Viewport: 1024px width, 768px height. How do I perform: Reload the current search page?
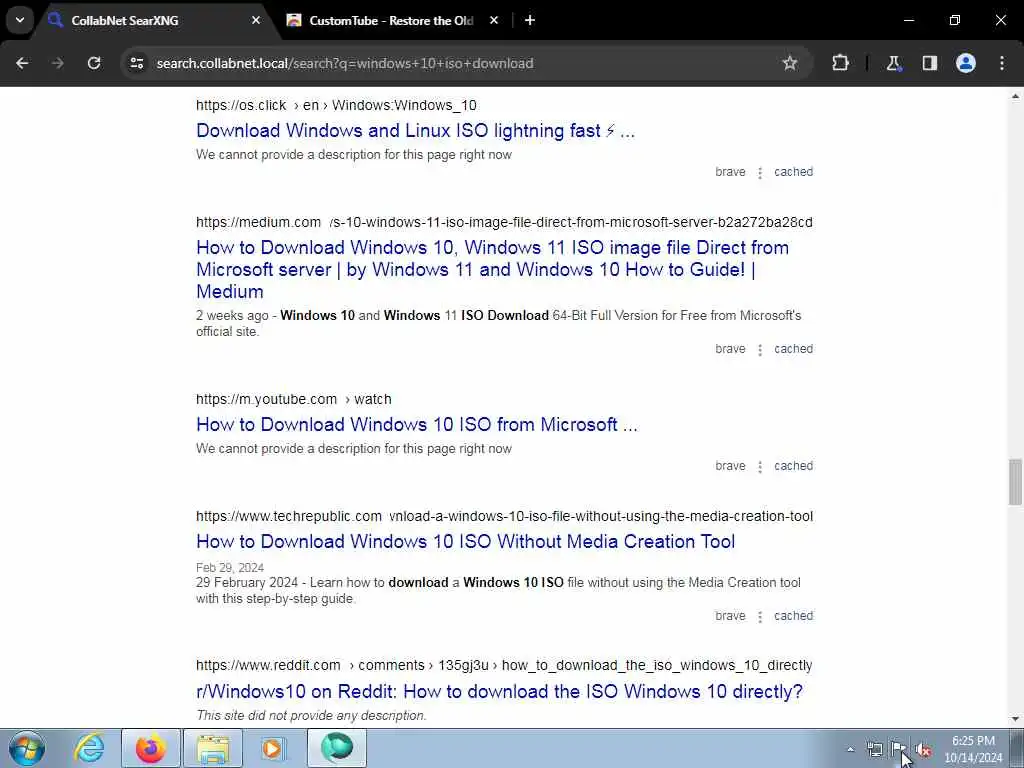(x=94, y=63)
